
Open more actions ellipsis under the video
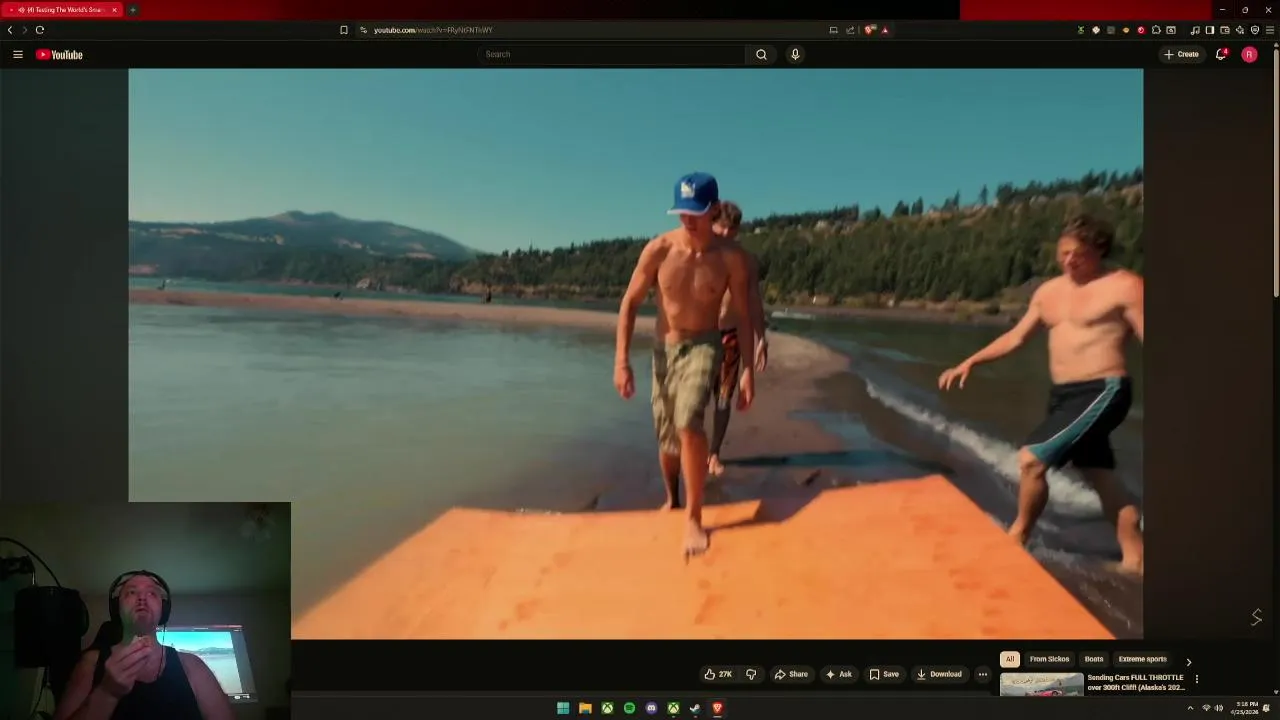[x=982, y=674]
